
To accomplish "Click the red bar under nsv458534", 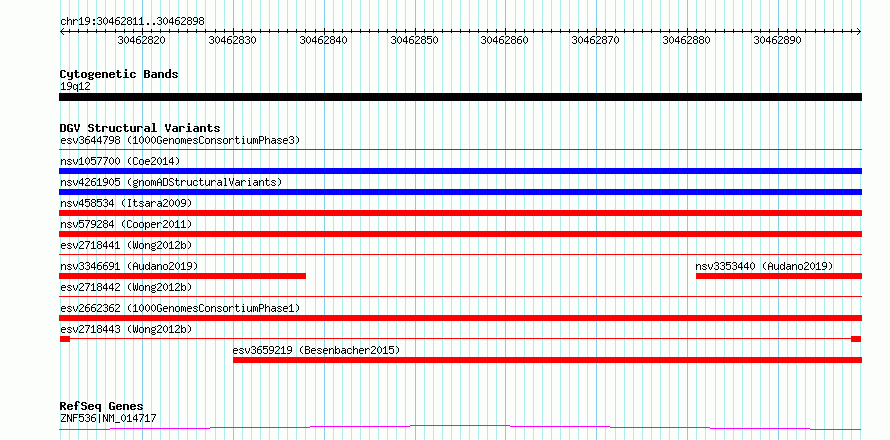I will coord(460,213).
